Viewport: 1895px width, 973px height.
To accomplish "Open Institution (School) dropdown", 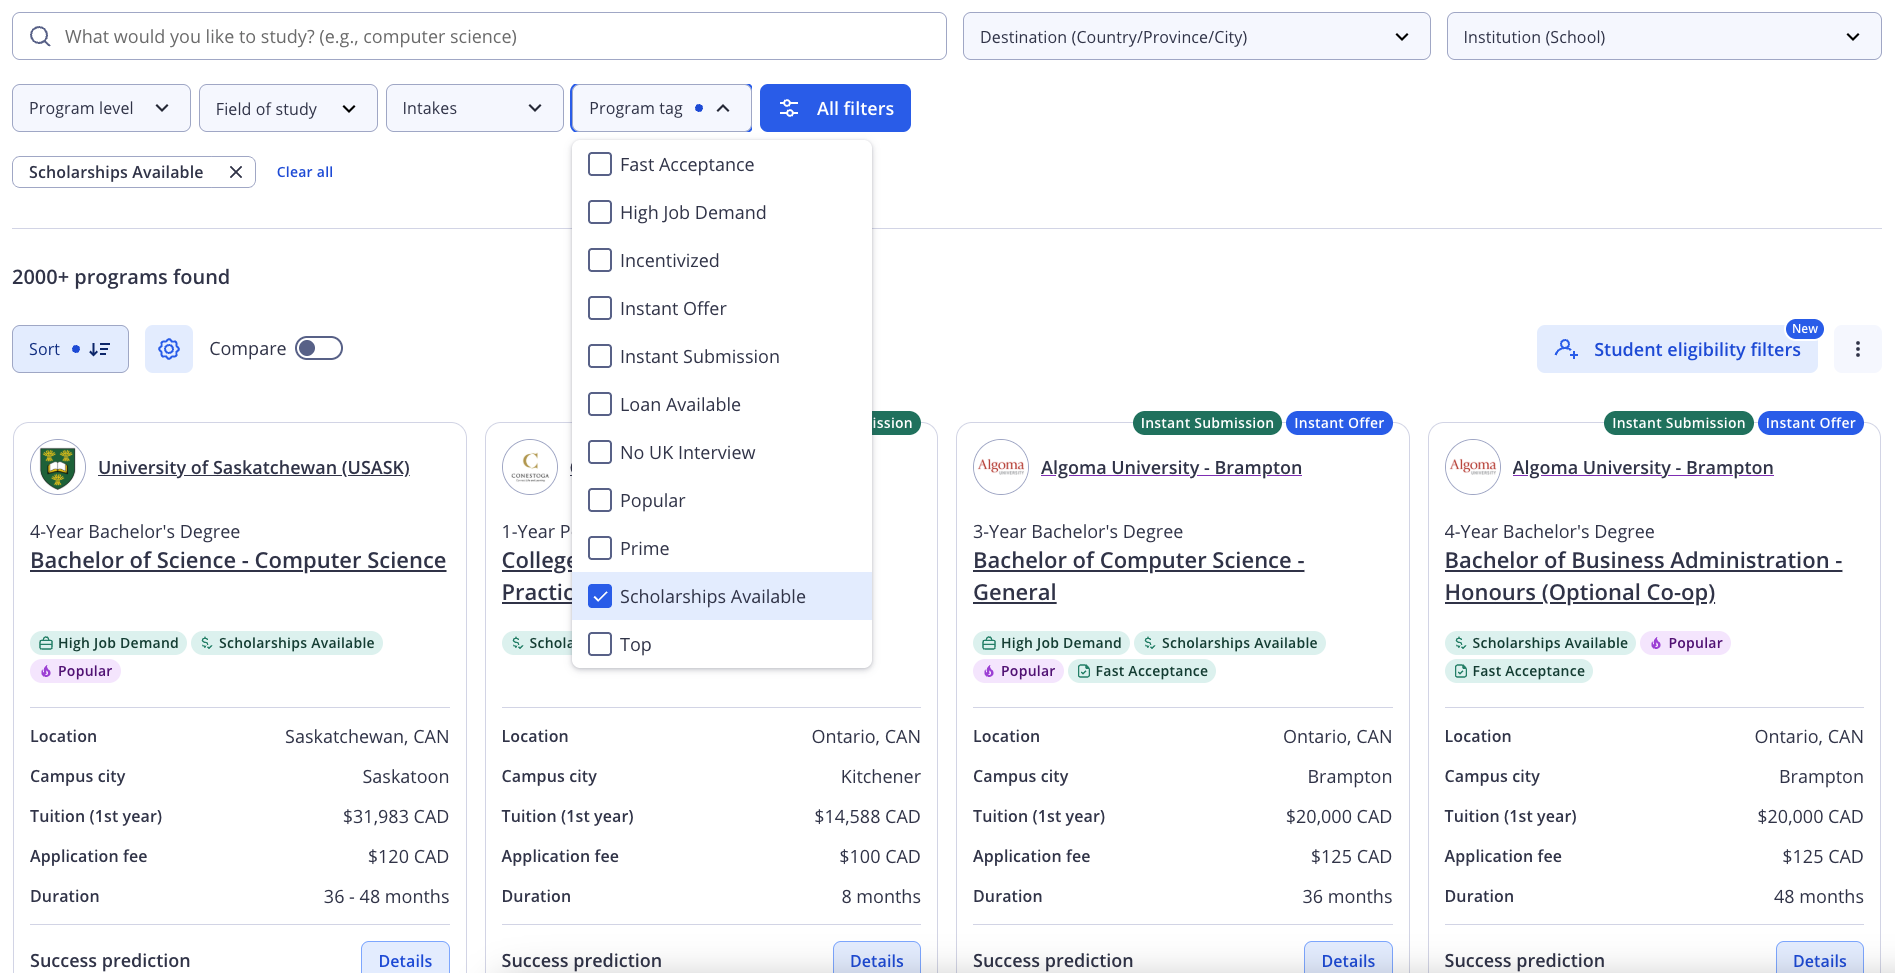I will [x=1664, y=37].
